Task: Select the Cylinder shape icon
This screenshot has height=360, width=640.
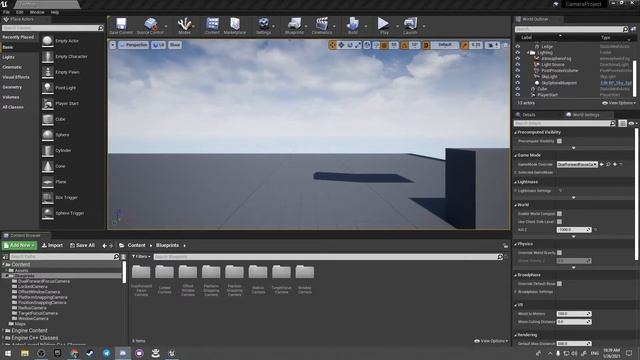Action: coord(48,151)
